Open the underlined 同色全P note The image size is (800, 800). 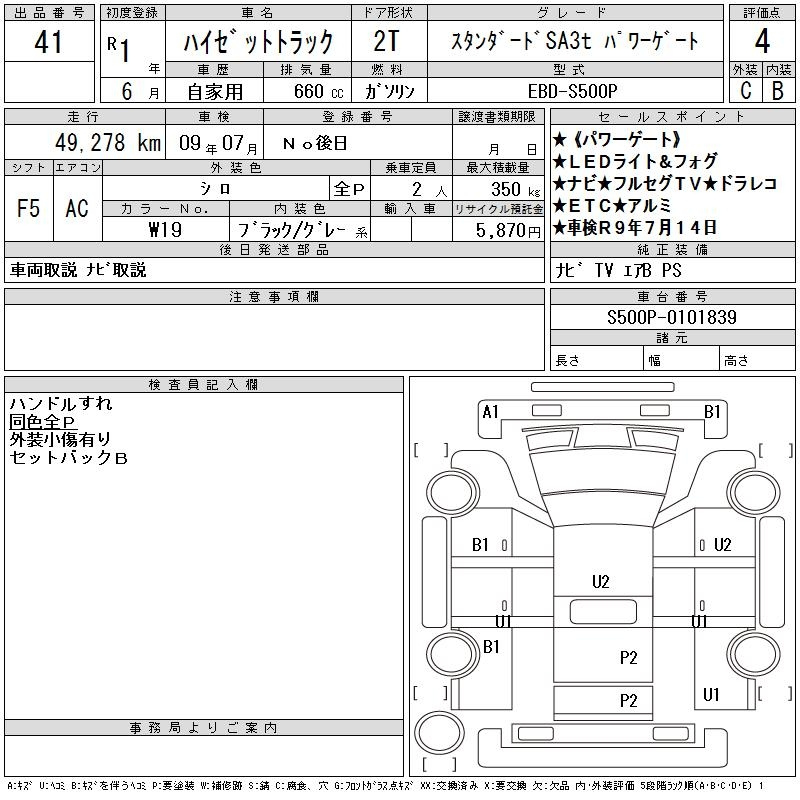[x=43, y=422]
